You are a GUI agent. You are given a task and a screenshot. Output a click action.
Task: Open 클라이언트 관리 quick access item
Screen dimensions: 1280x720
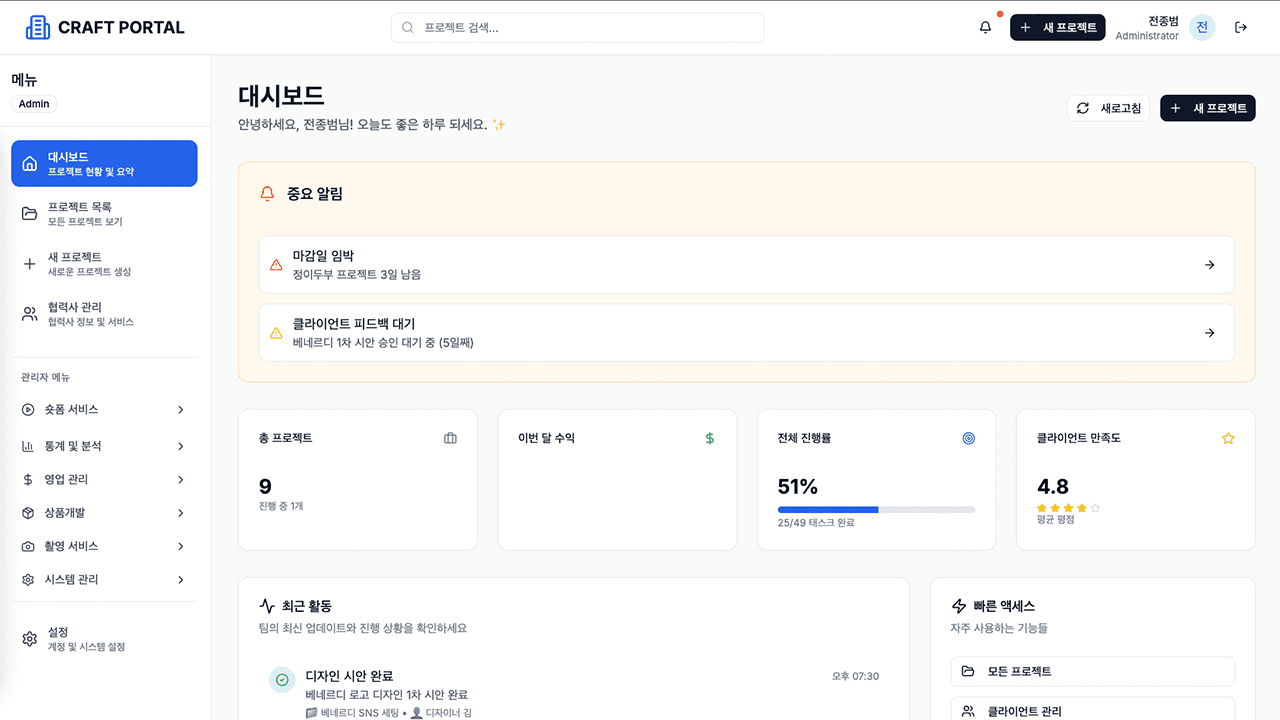coord(1092,711)
